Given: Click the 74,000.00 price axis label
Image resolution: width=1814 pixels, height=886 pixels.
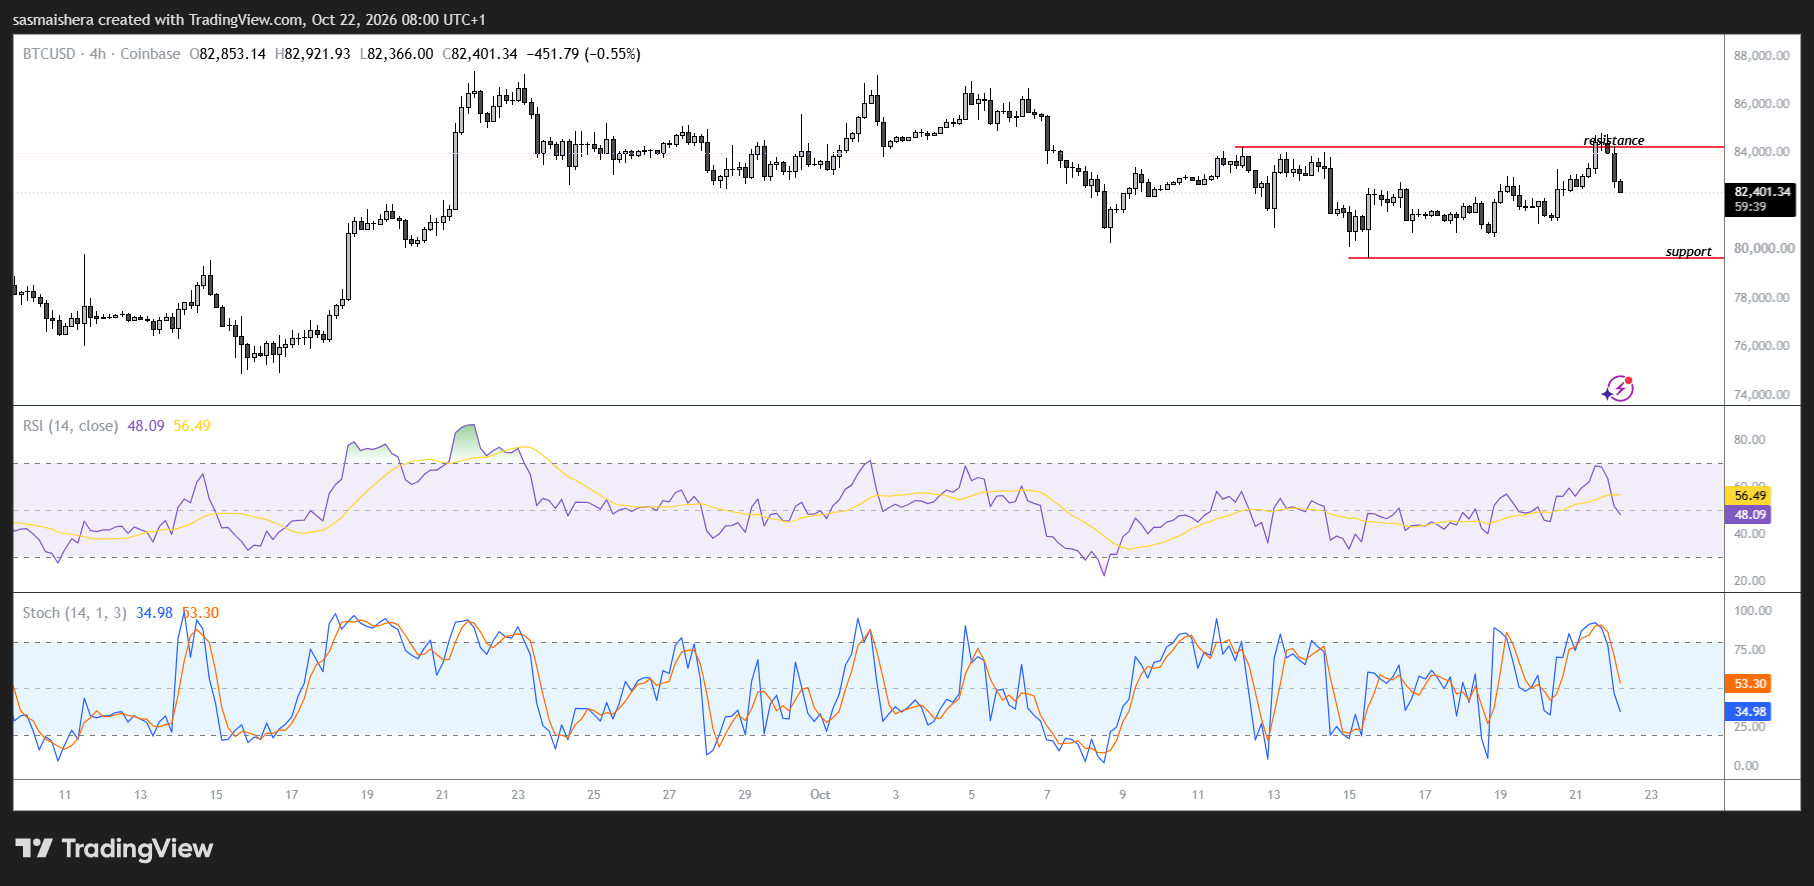Looking at the screenshot, I should point(1762,395).
